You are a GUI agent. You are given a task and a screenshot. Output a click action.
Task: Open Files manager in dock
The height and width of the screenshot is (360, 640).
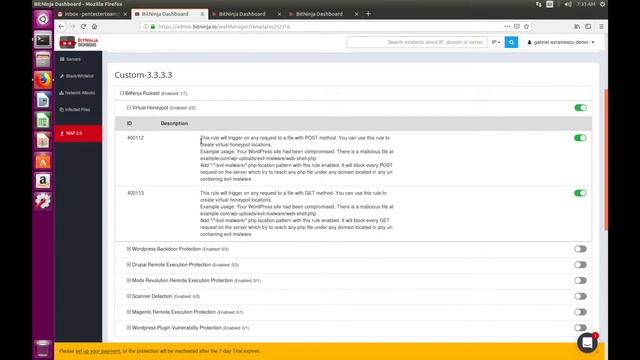[43, 60]
